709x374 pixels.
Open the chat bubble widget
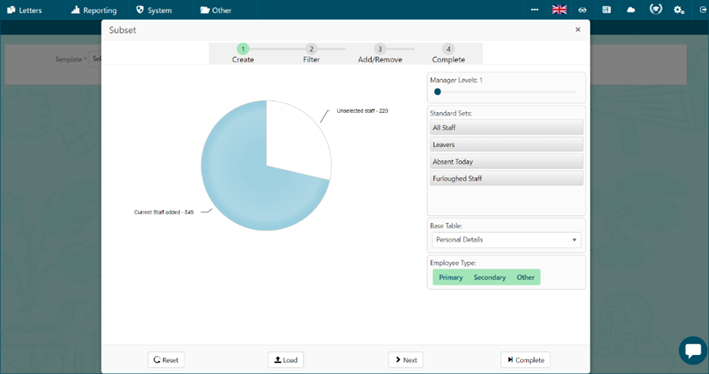(x=693, y=350)
